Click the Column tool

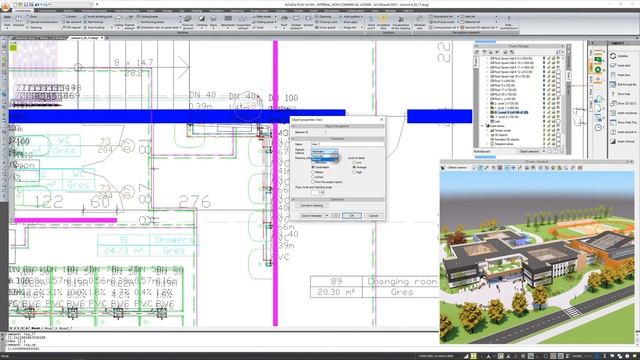pos(69,16)
